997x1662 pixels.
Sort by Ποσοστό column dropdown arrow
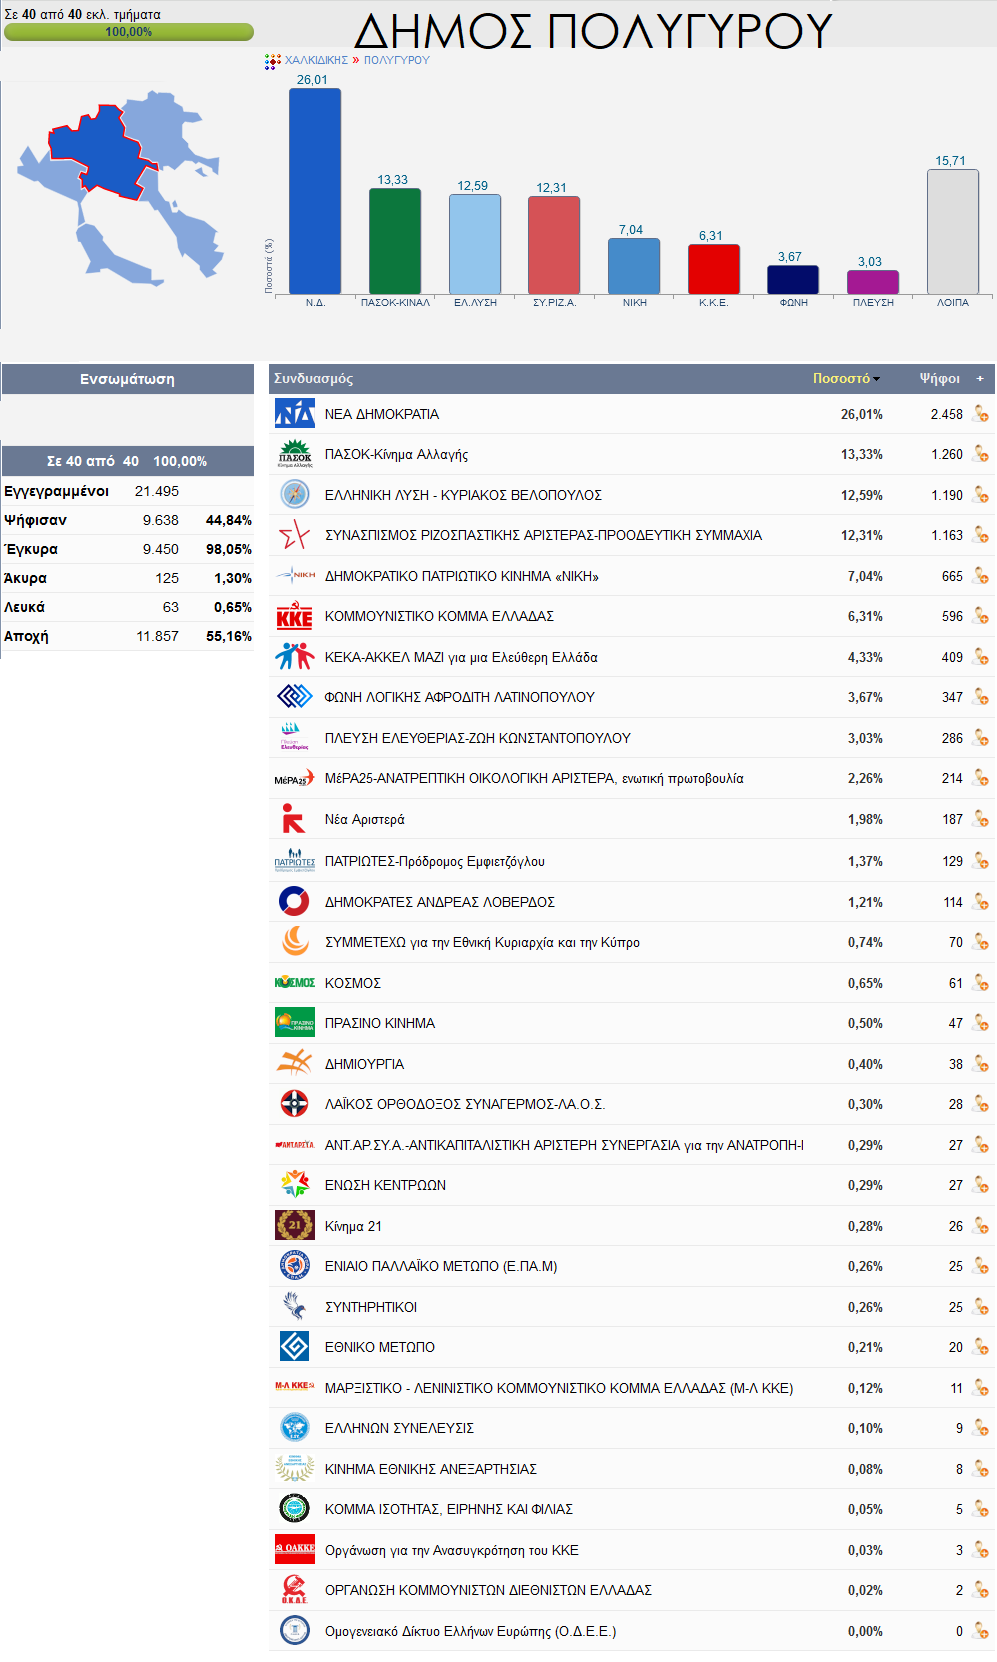(877, 379)
